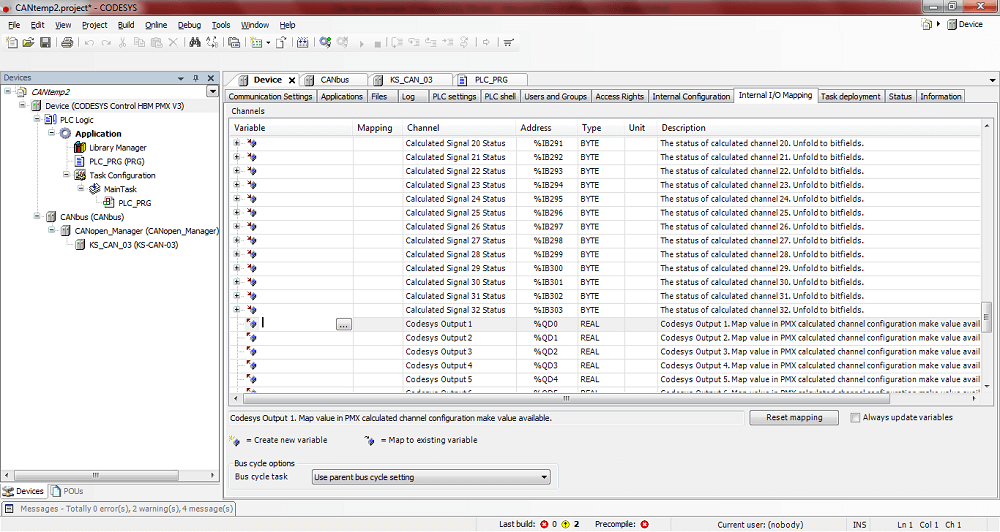Click the New file toolbar icon
This screenshot has height=532, width=1000.
coord(11,42)
